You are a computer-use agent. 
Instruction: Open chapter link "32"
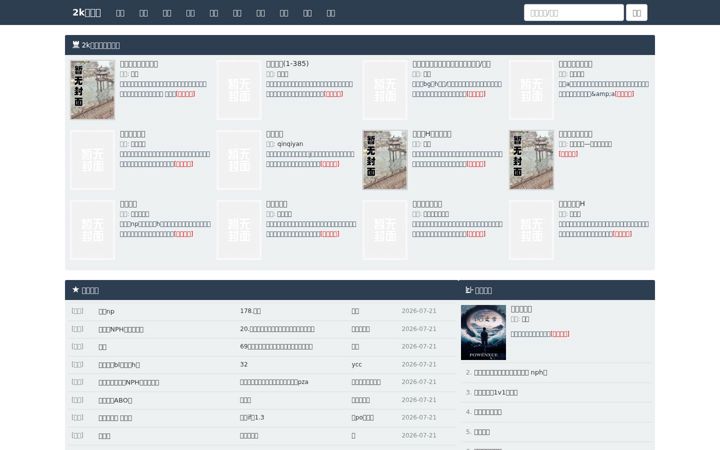244,364
